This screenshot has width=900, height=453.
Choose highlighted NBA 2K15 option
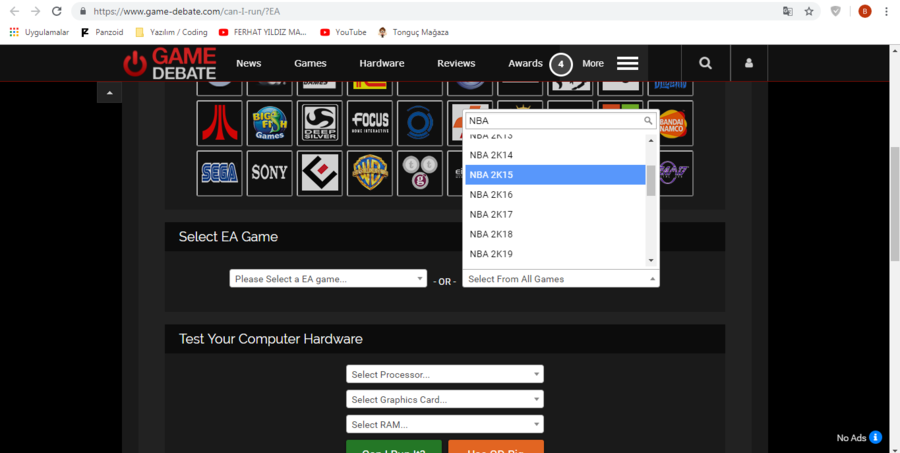tap(555, 175)
